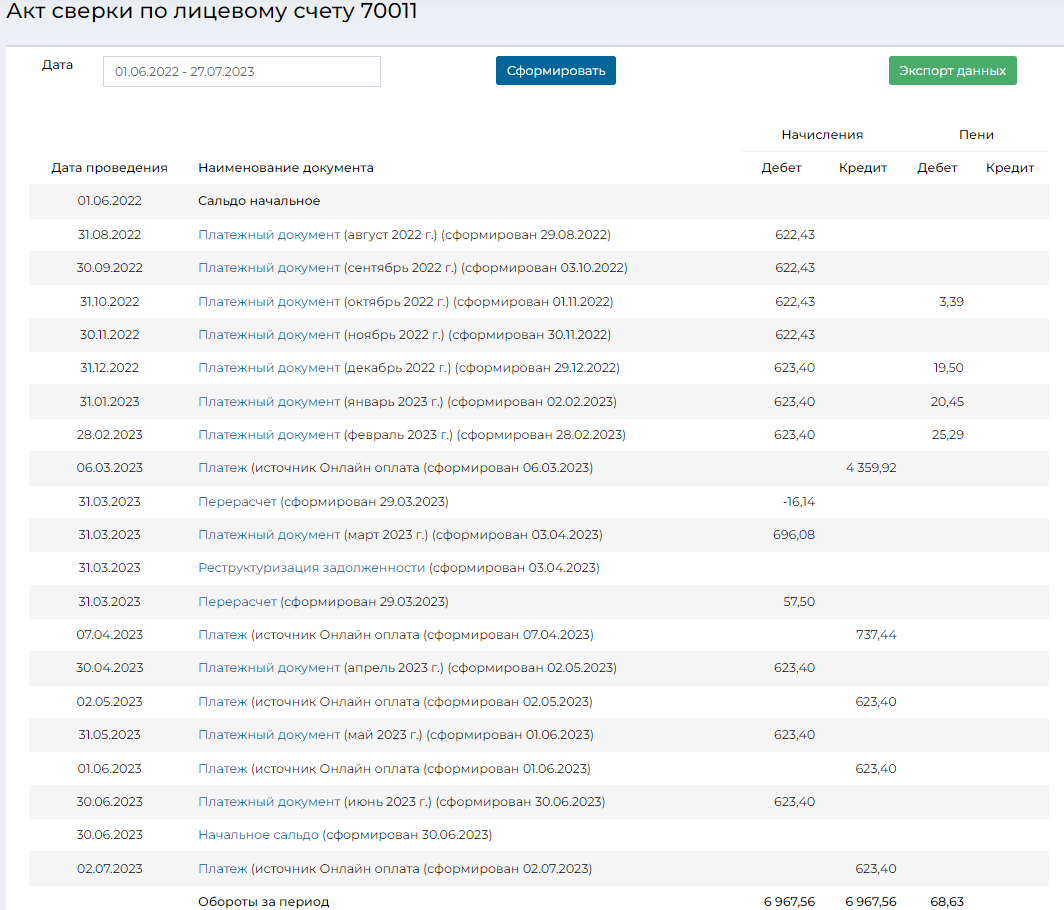Open Платежный документ for апрель 2023
1064x910 pixels.
pyautogui.click(x=269, y=668)
